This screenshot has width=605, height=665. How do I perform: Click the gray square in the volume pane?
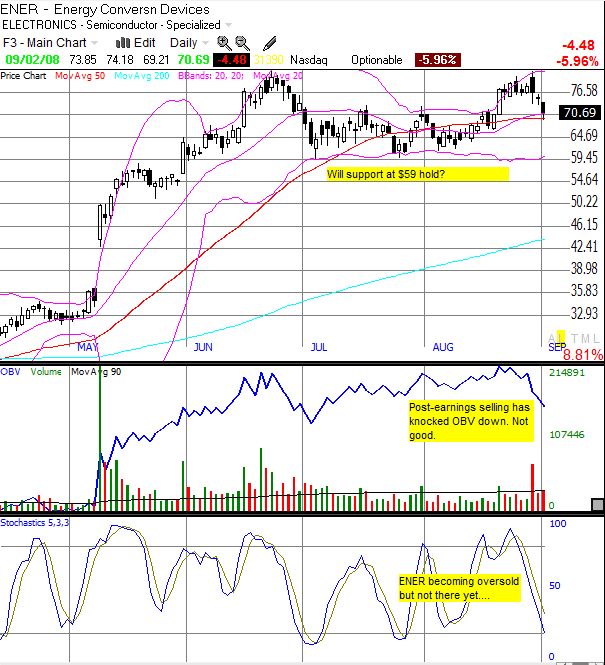tap(597, 505)
